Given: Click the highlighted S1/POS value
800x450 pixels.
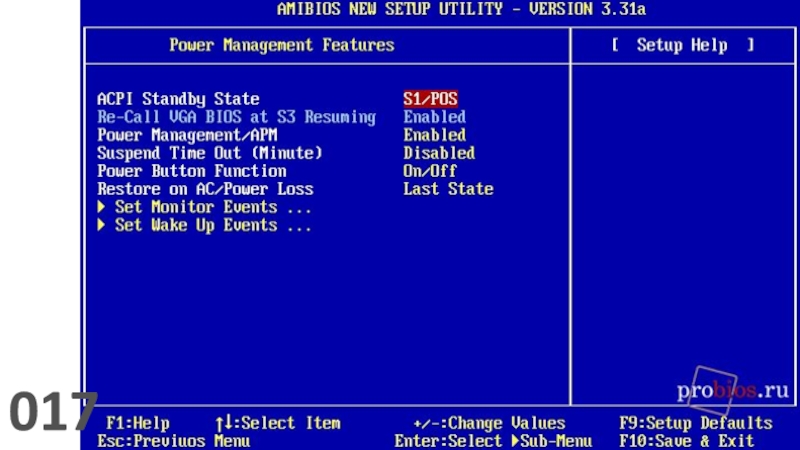Looking at the screenshot, I should [x=430, y=99].
